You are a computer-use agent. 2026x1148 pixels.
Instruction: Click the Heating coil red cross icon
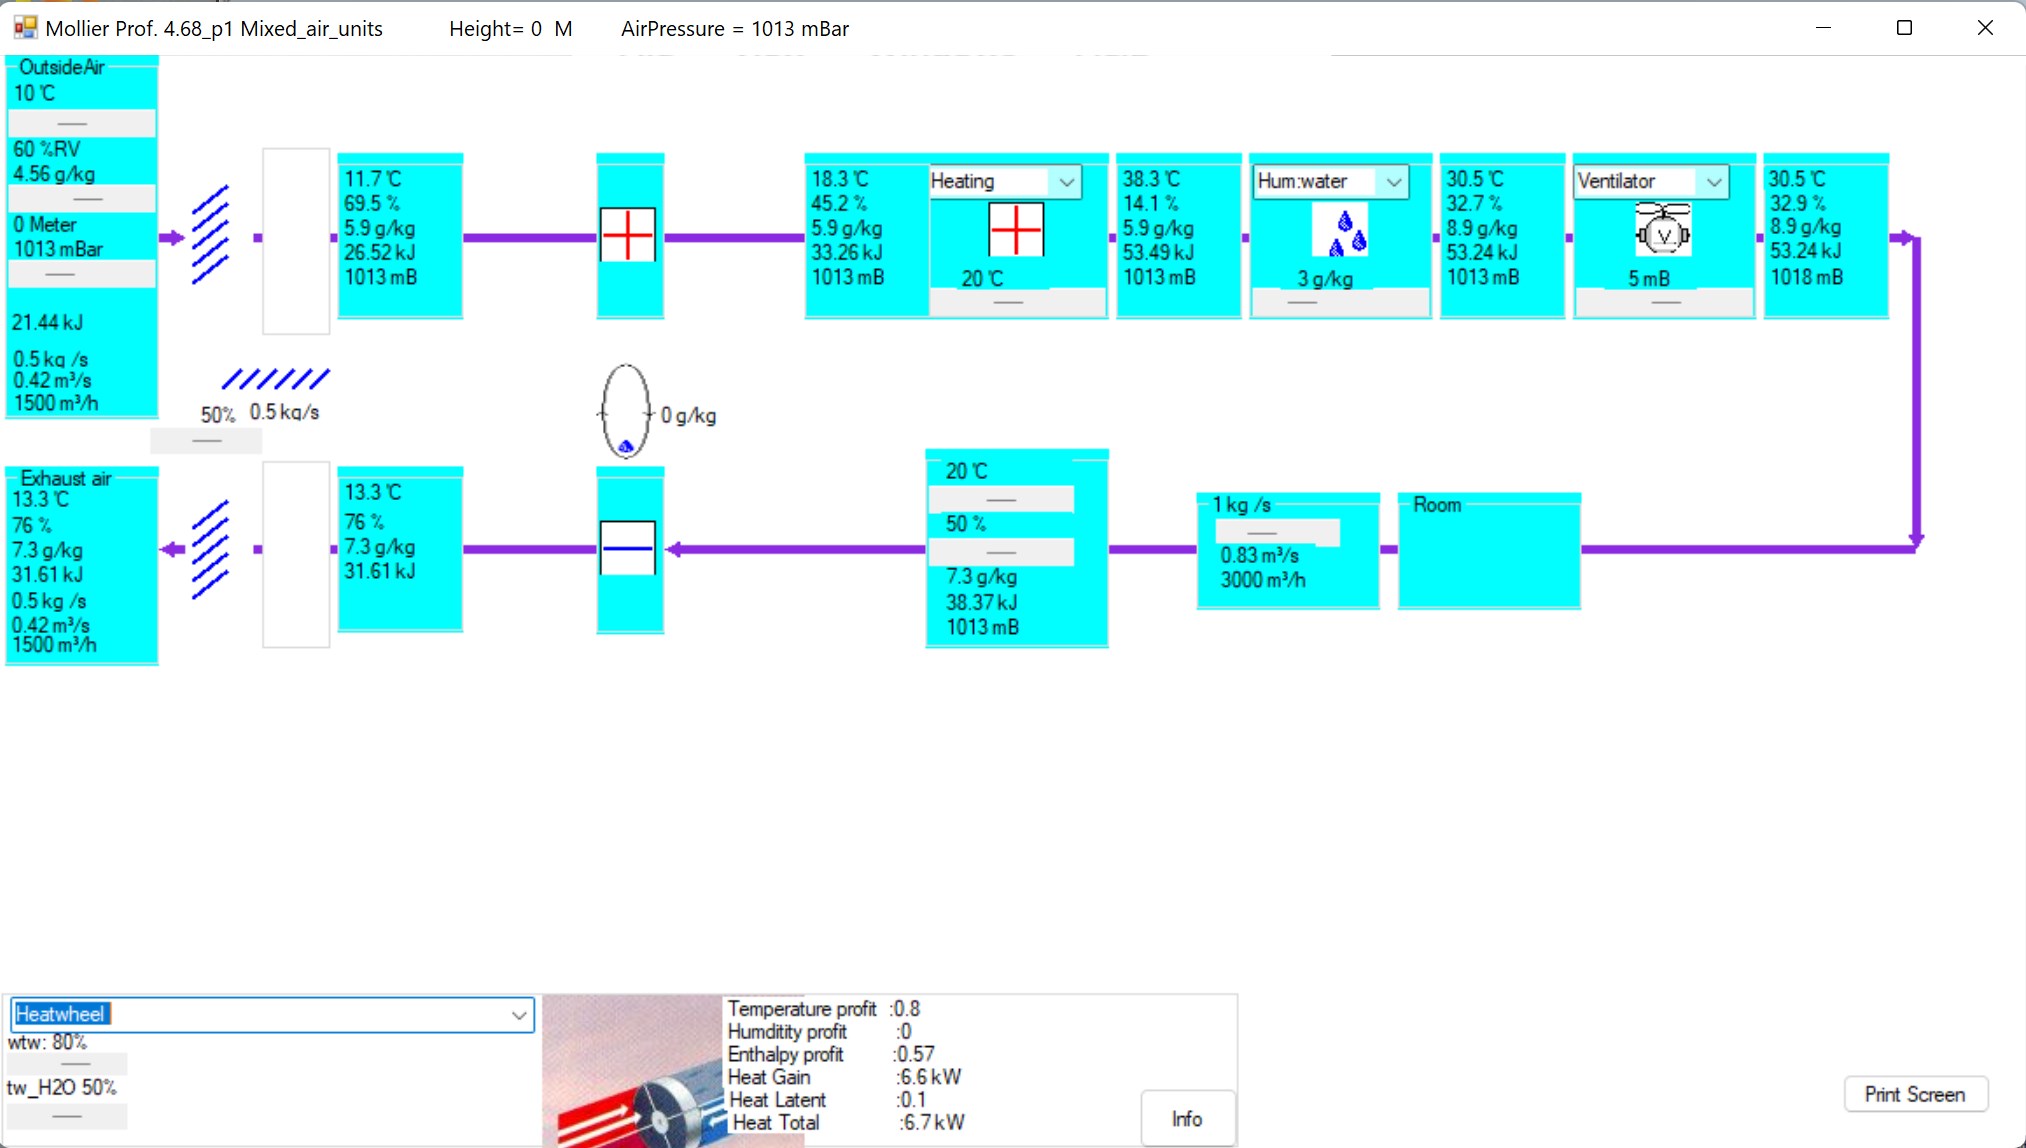[x=1016, y=229]
